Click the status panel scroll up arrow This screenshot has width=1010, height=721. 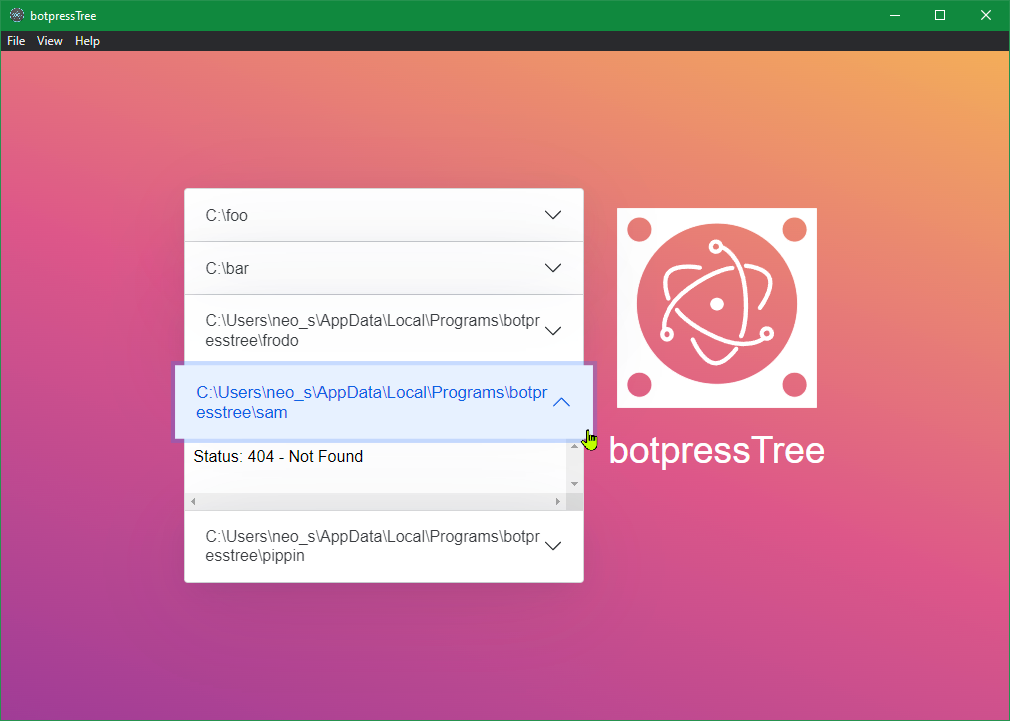[575, 447]
